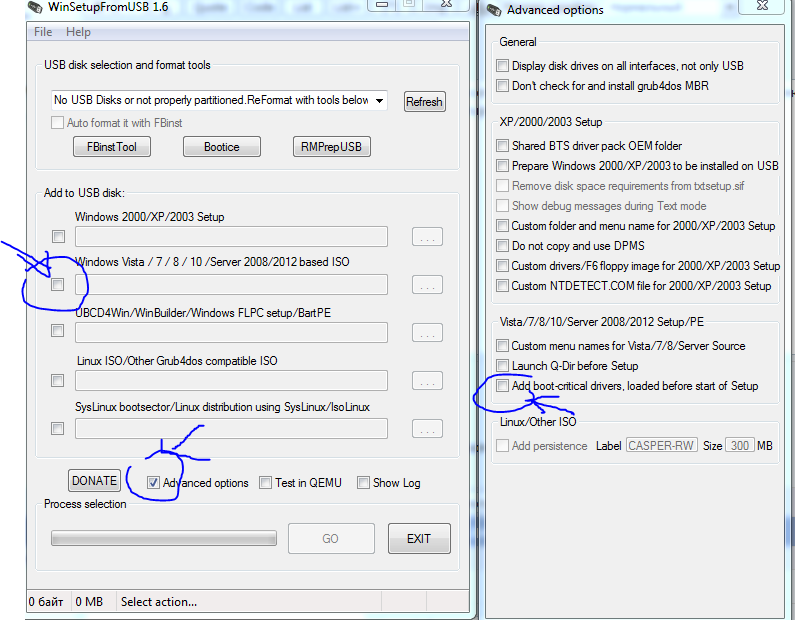Tick Shared BTS driver pack OEM folder
795x620 pixels.
(502, 146)
